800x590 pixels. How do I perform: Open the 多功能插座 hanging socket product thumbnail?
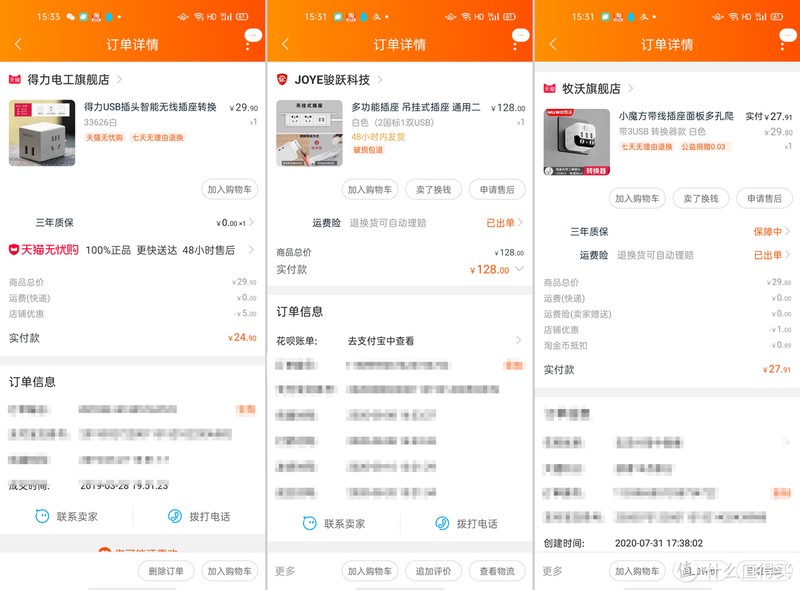coord(309,133)
